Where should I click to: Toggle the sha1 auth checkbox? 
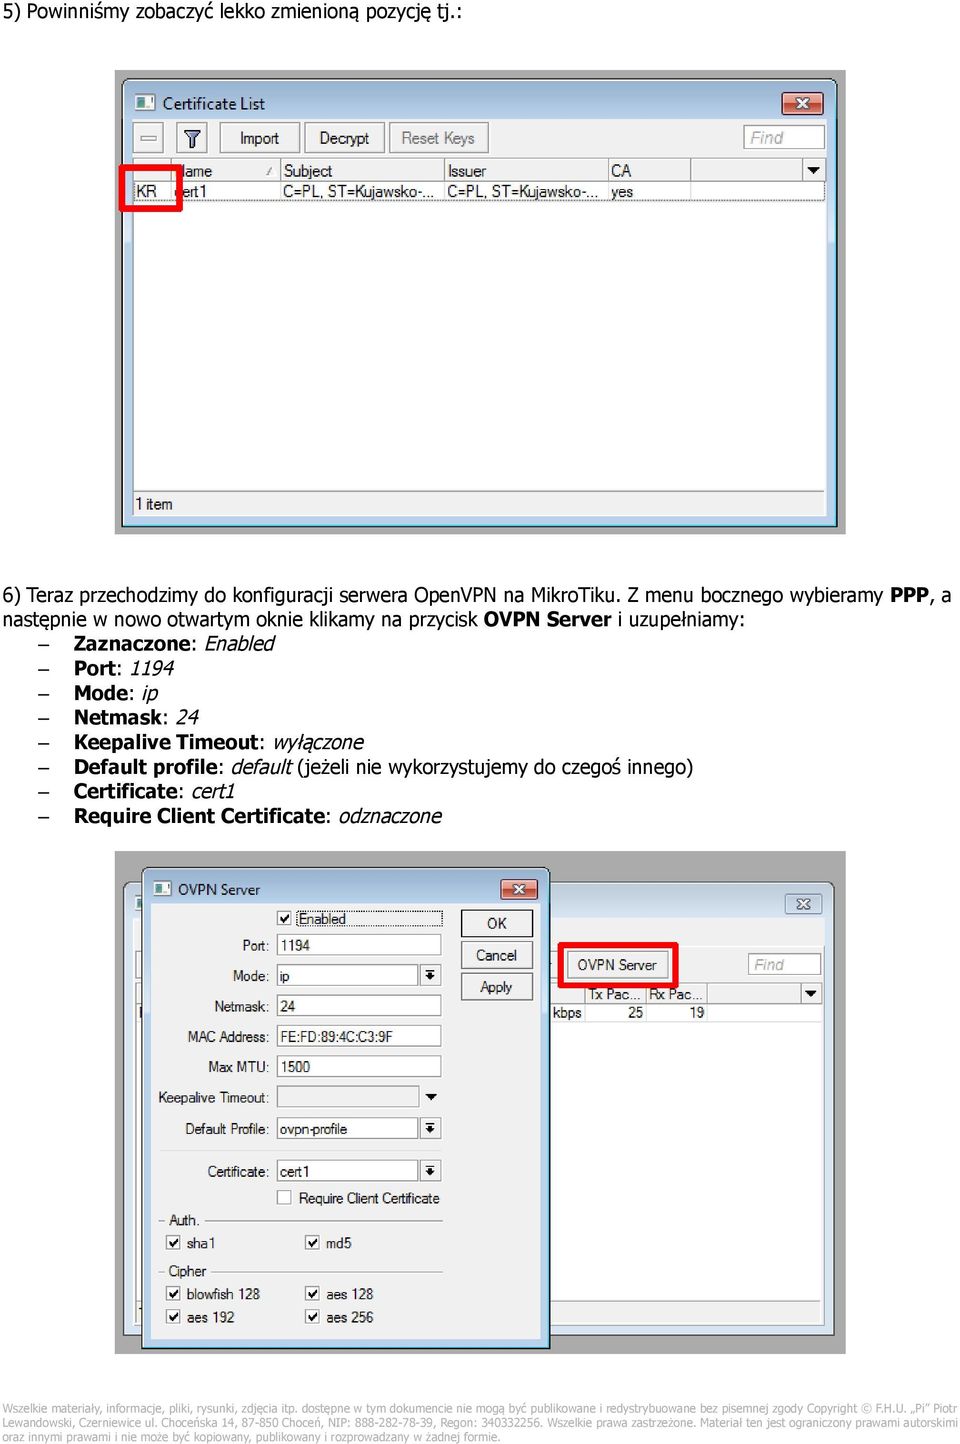click(x=173, y=1242)
